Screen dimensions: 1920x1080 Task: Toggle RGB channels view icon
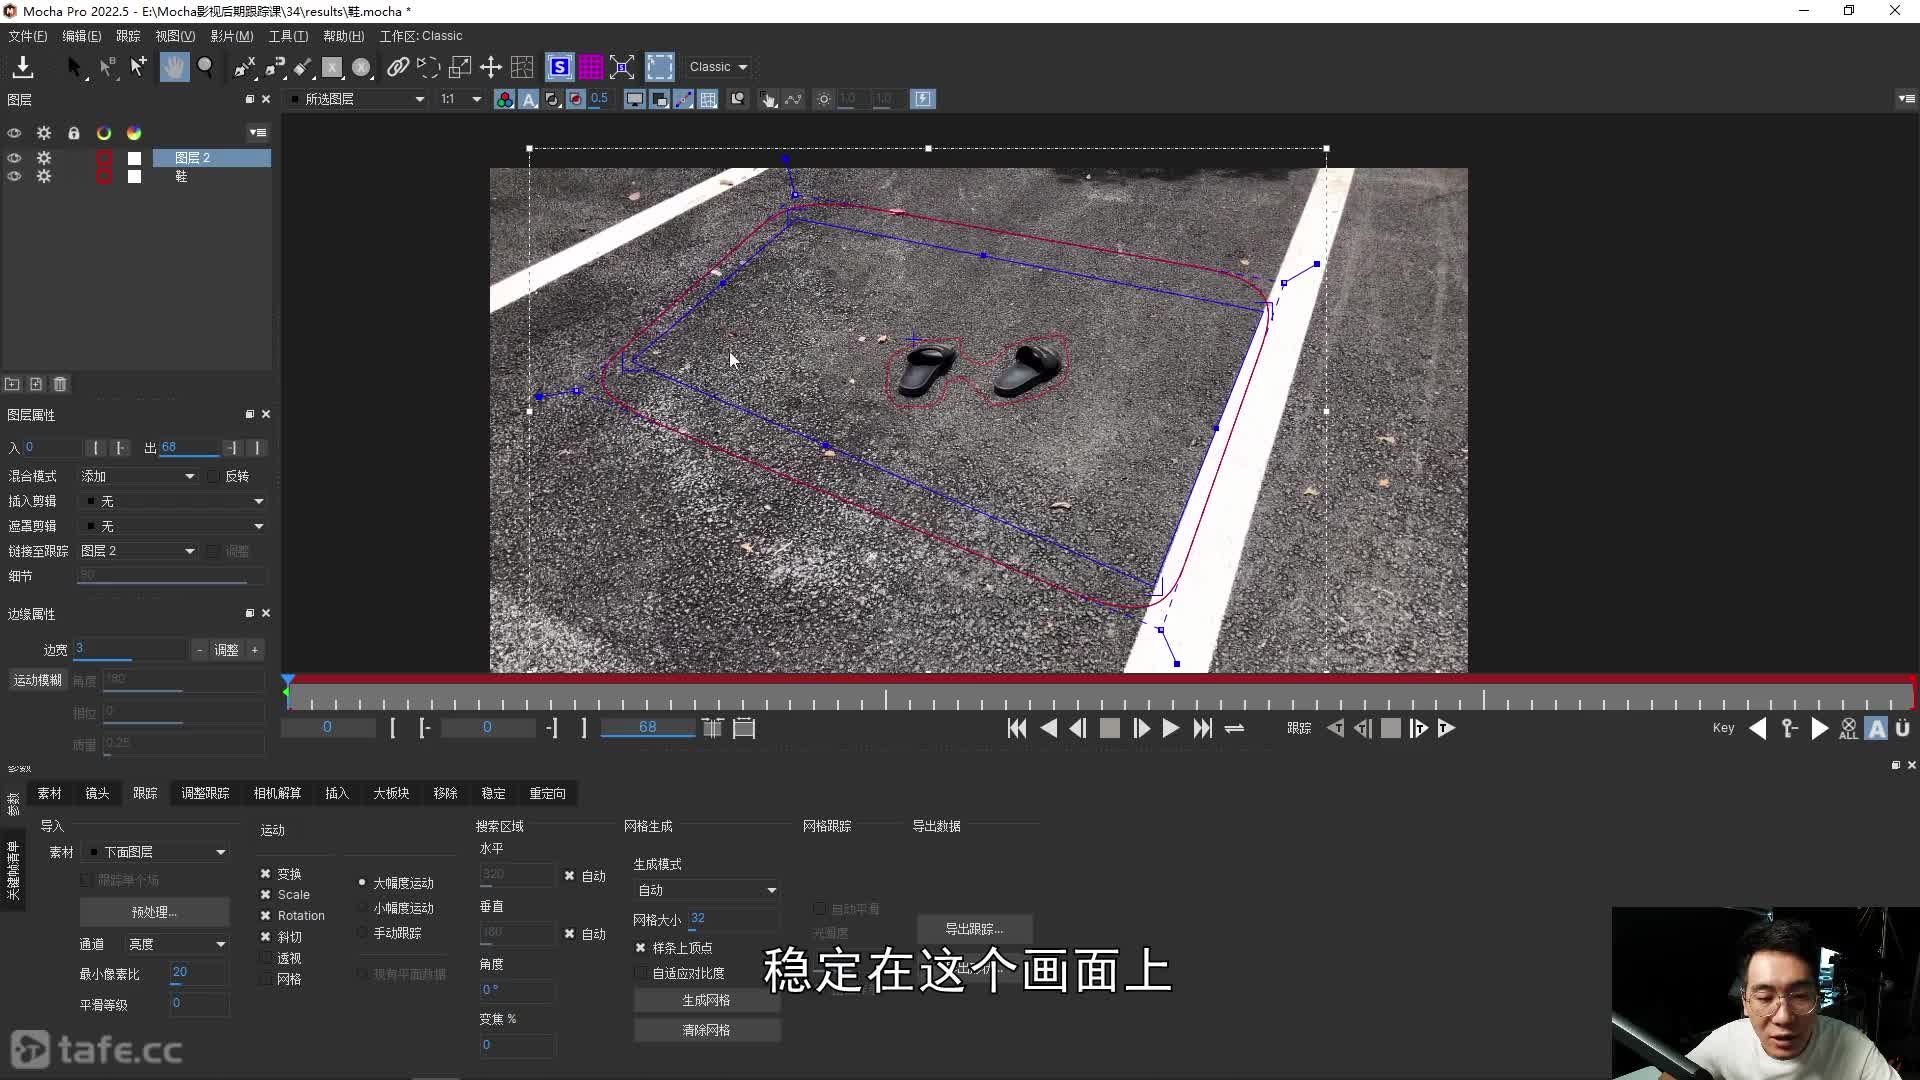pos(505,99)
